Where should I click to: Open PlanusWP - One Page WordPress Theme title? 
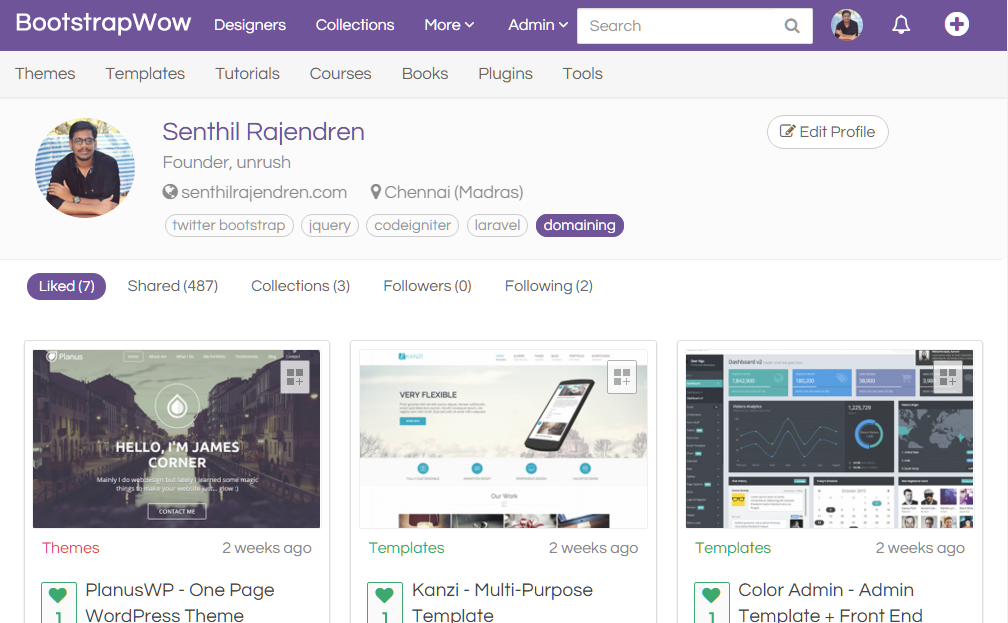[x=180, y=602]
